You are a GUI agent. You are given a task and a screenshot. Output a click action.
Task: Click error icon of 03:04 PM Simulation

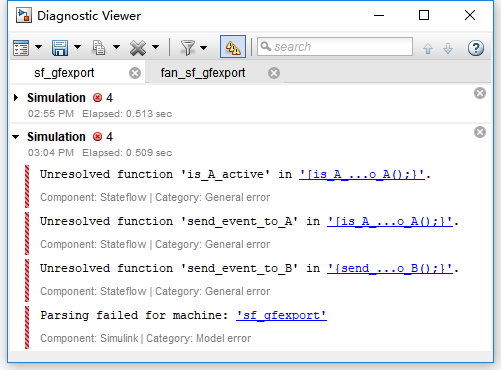[97, 137]
